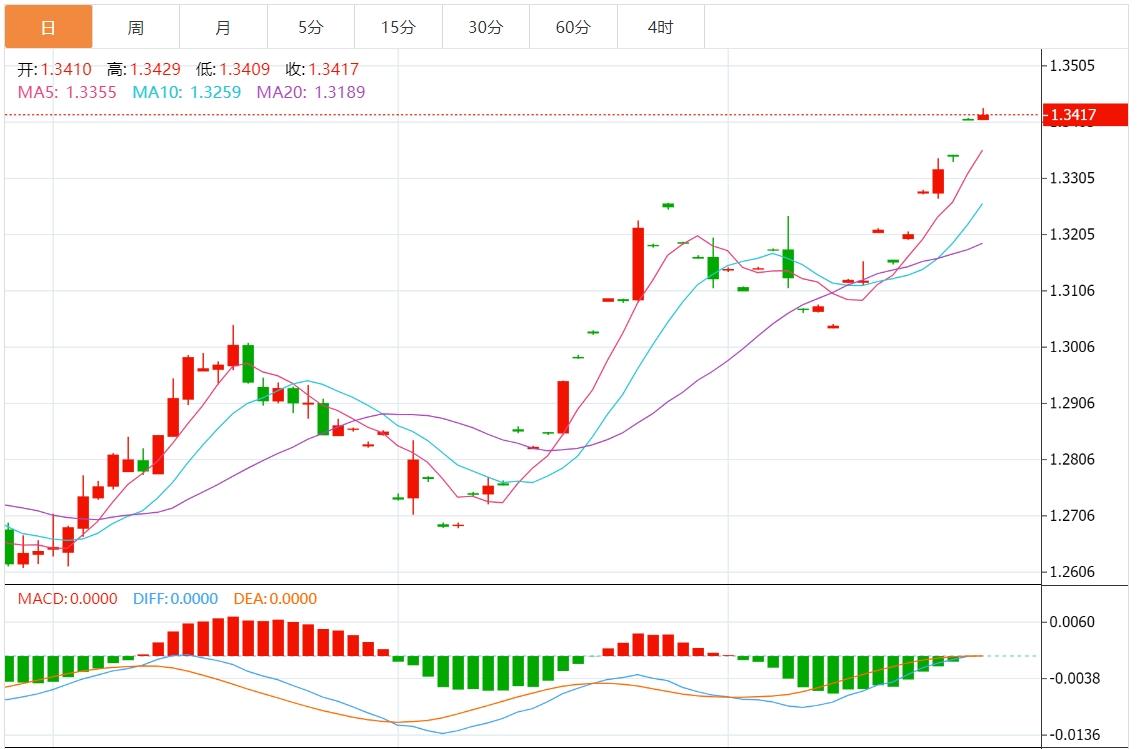Choose the 30分 timeframe tab
This screenshot has width=1144, height=749.
[485, 27]
